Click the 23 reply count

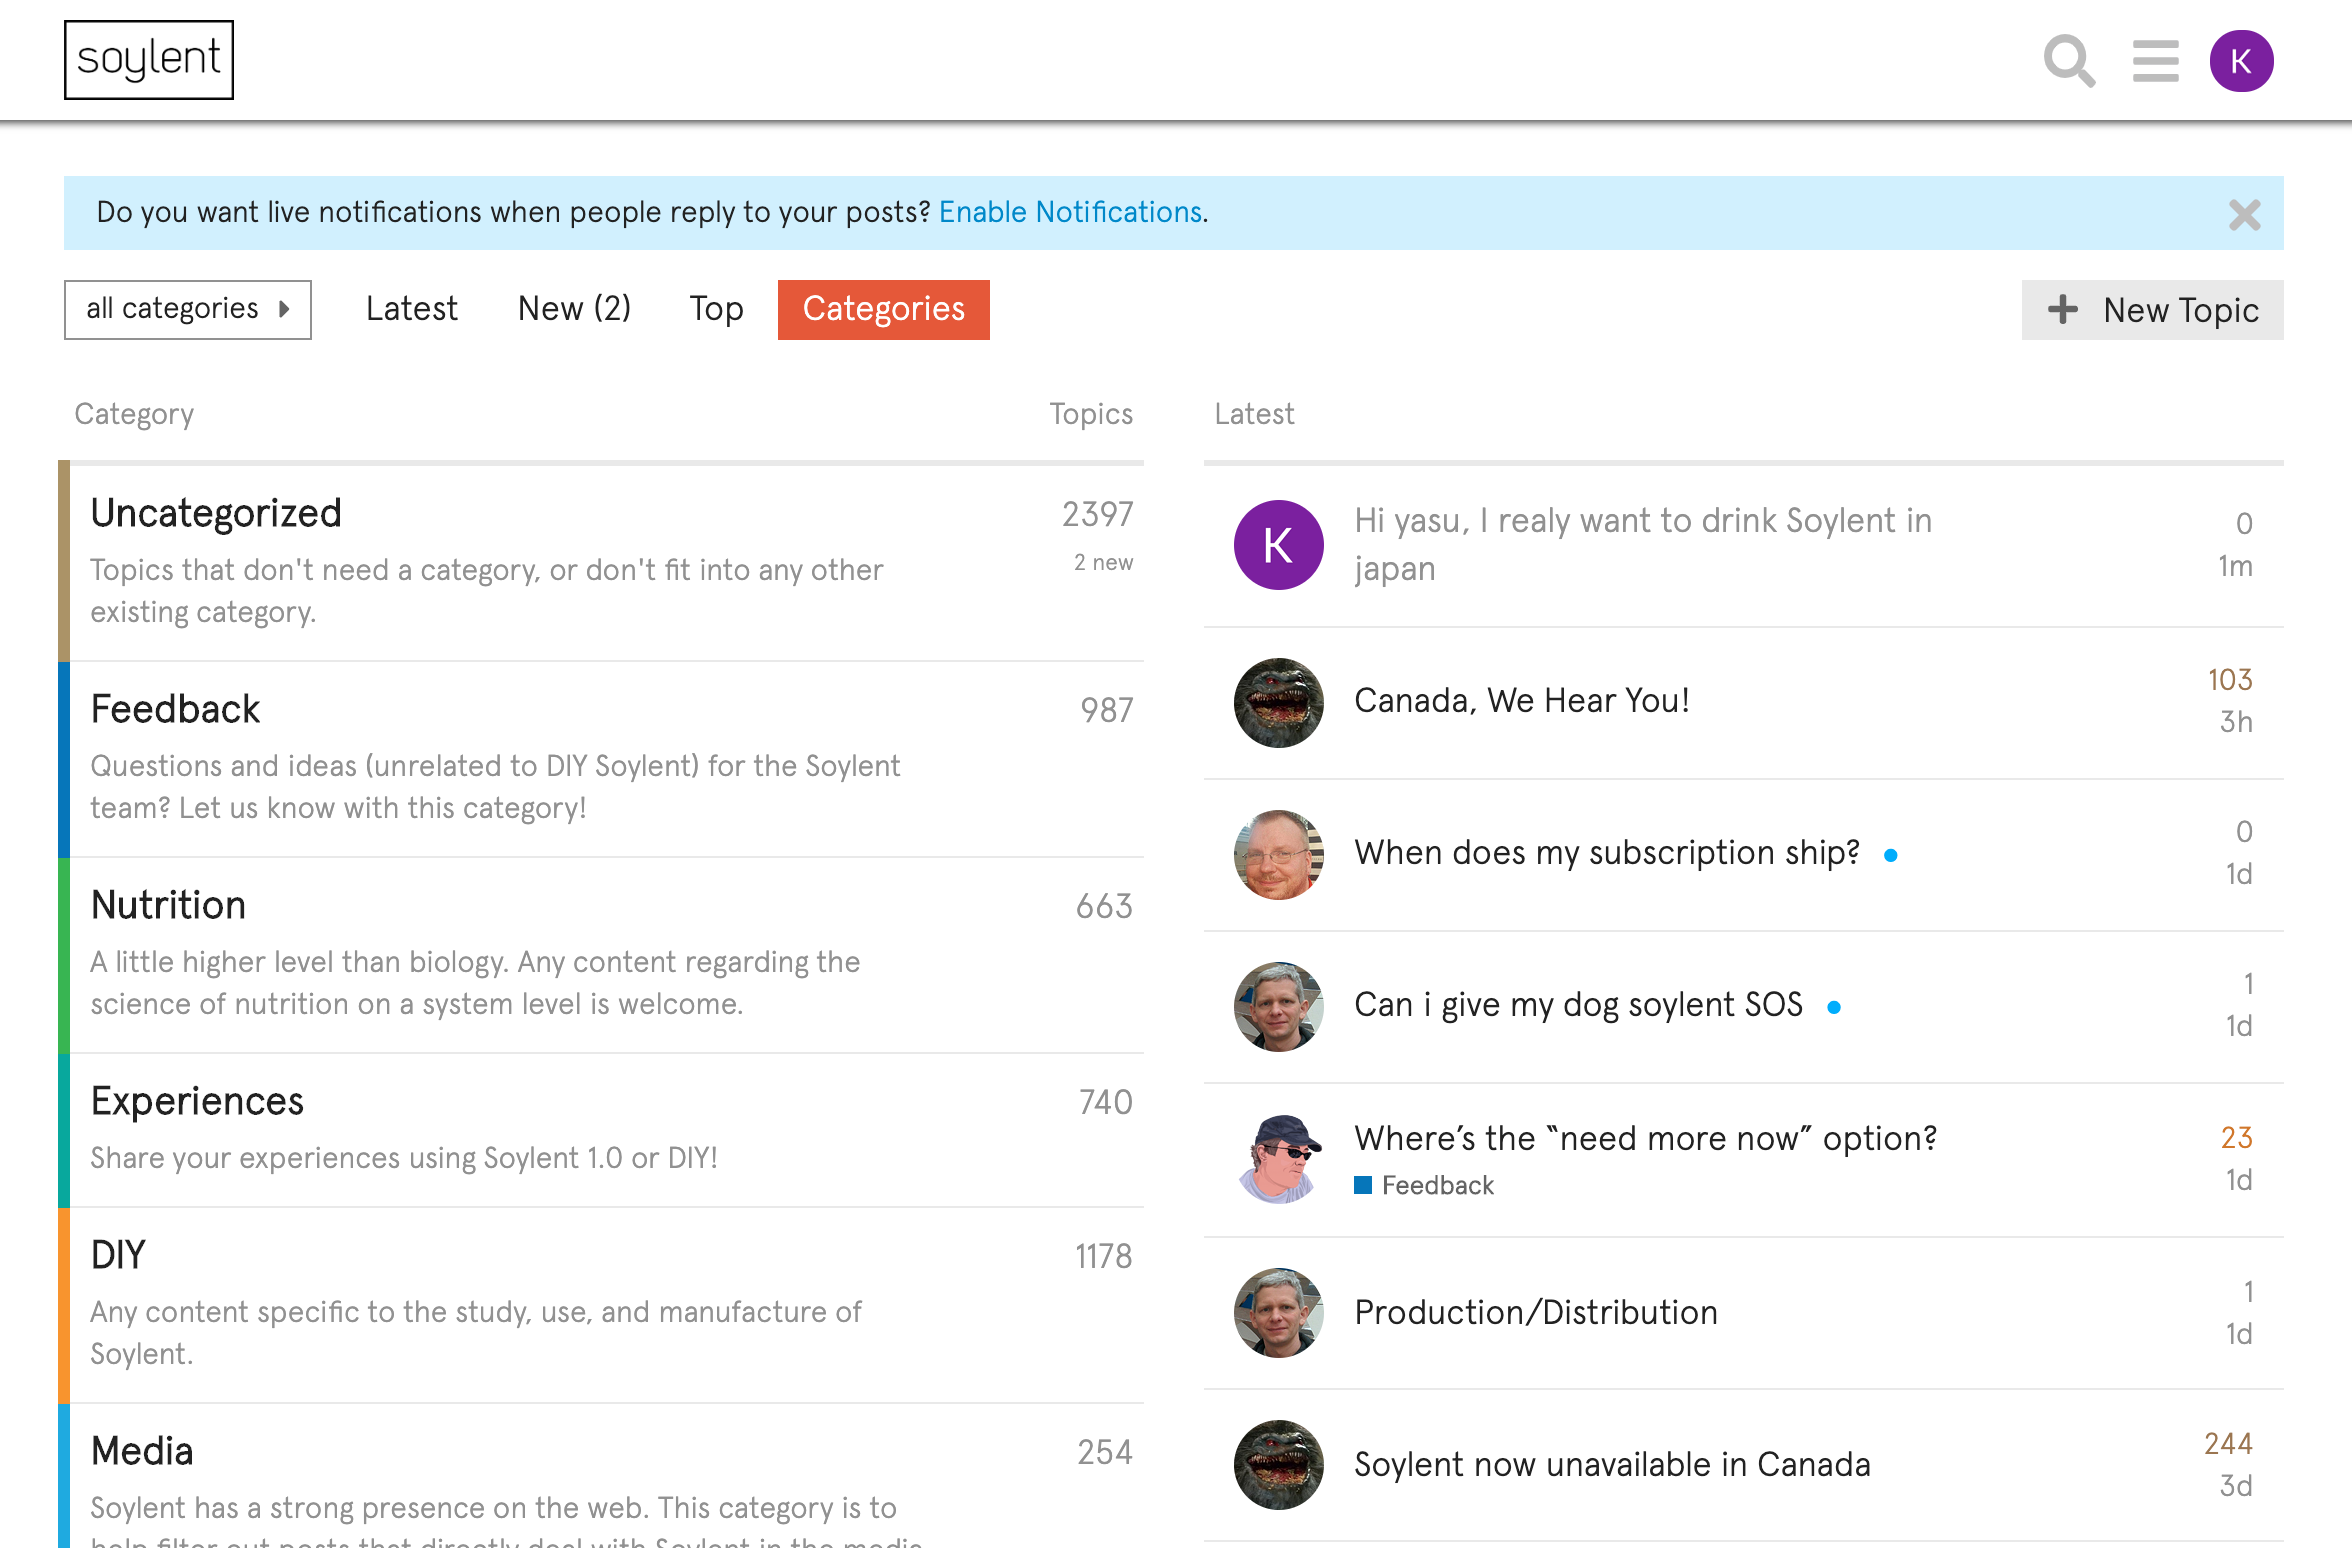2236,1138
